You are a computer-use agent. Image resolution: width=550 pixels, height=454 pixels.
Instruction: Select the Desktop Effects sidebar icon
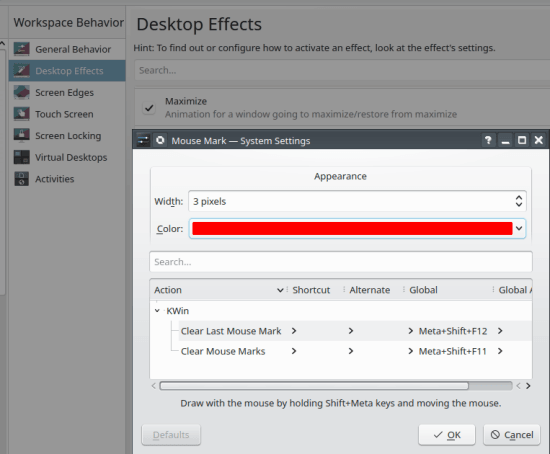pyautogui.click(x=21, y=71)
